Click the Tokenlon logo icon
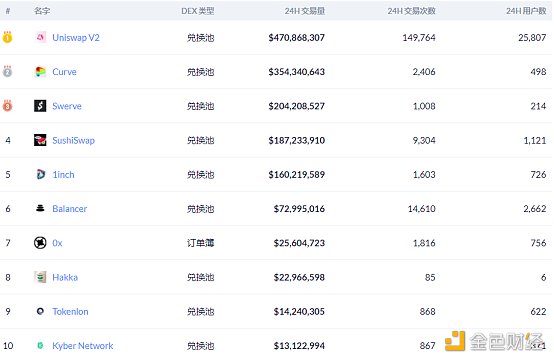Image resolution: width=554 pixels, height=362 pixels. click(x=40, y=311)
